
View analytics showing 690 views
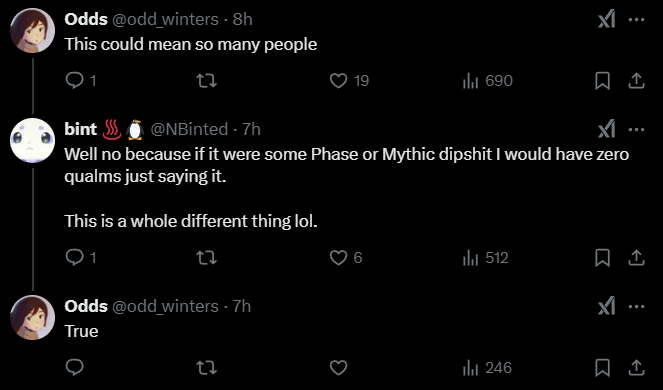[488, 80]
